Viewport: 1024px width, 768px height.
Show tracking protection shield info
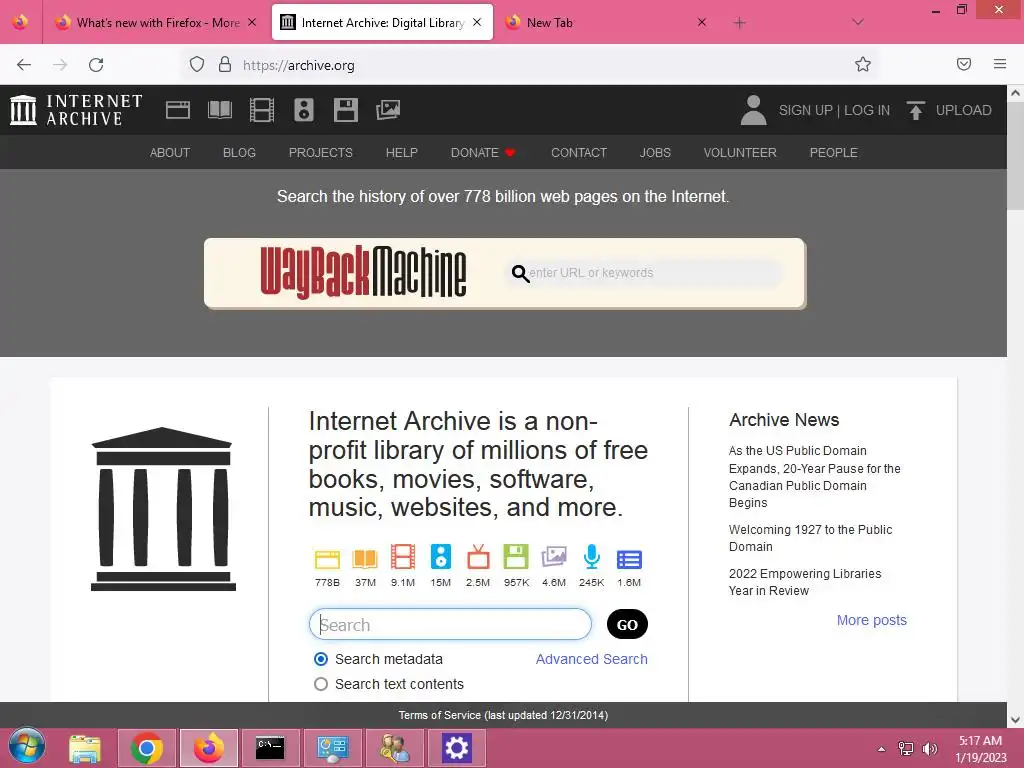click(x=197, y=64)
